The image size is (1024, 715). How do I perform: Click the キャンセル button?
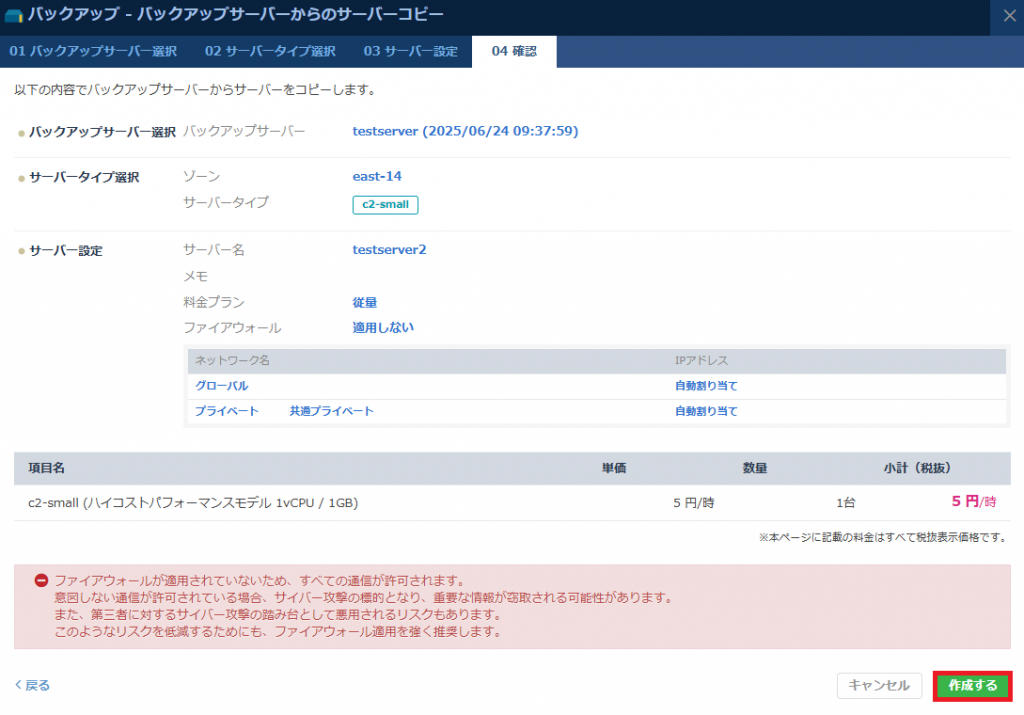tap(879, 686)
